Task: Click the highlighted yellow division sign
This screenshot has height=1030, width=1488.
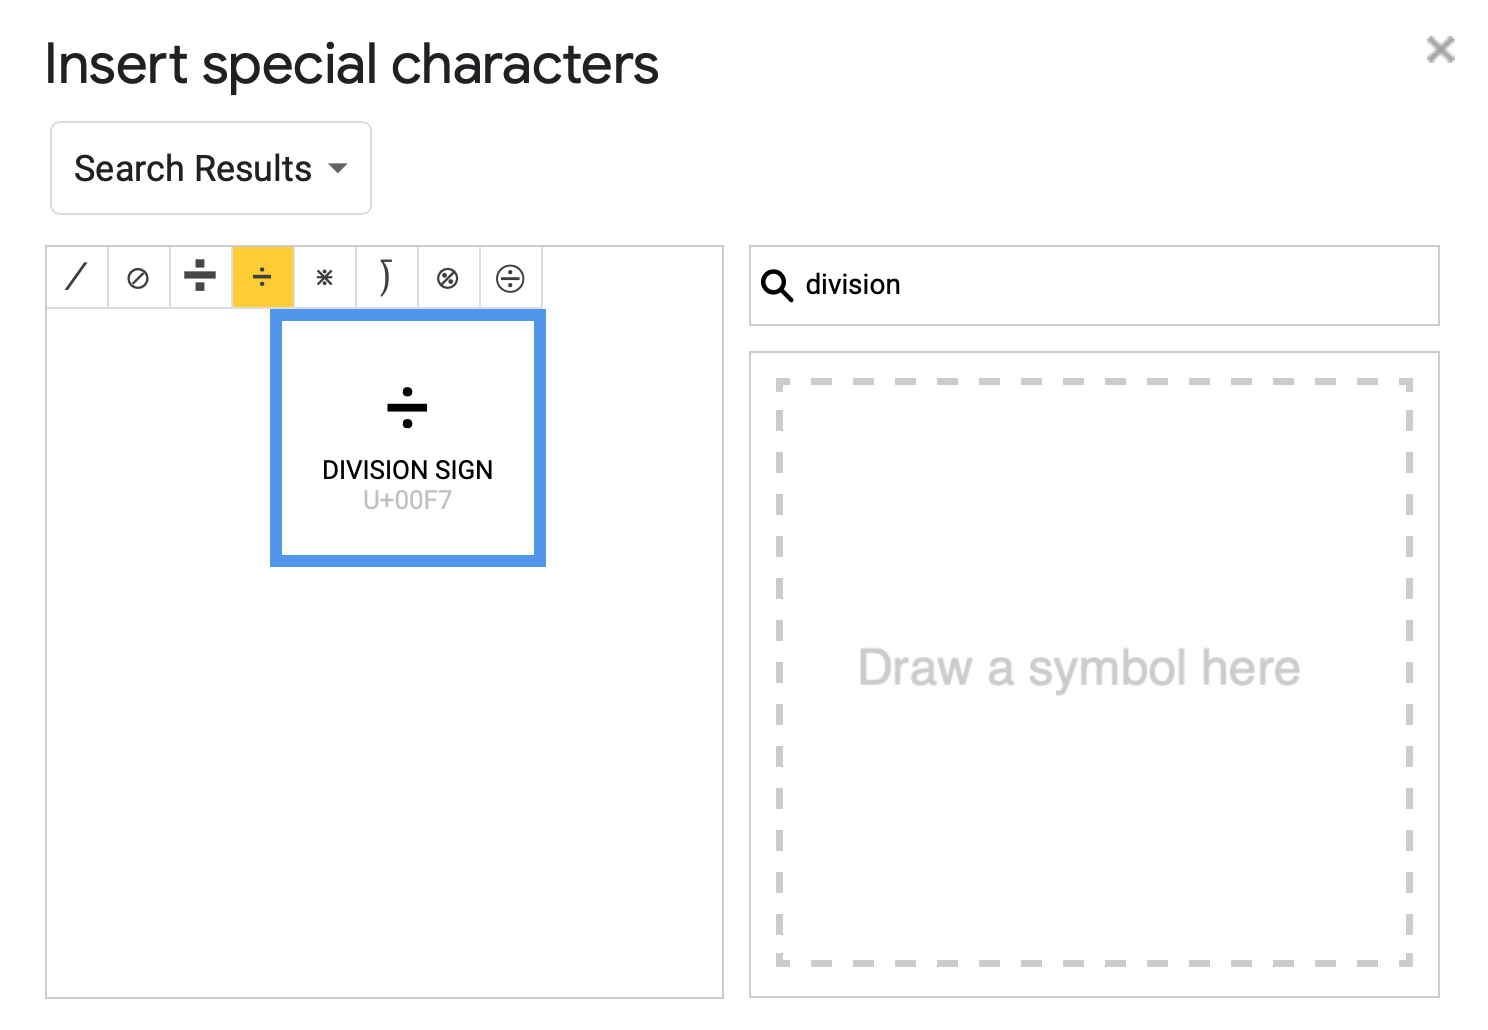Action: 263,277
